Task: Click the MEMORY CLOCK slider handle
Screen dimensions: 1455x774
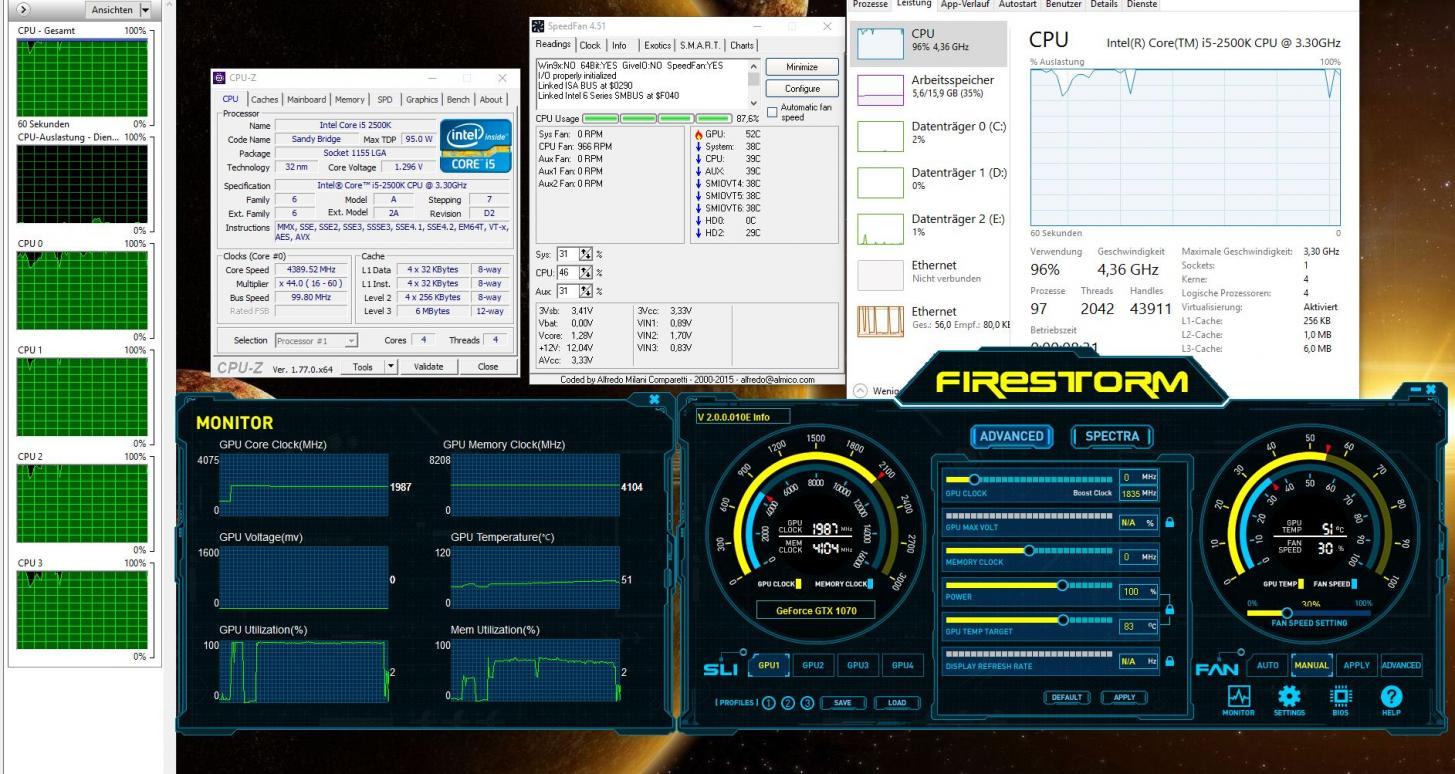Action: (1027, 551)
